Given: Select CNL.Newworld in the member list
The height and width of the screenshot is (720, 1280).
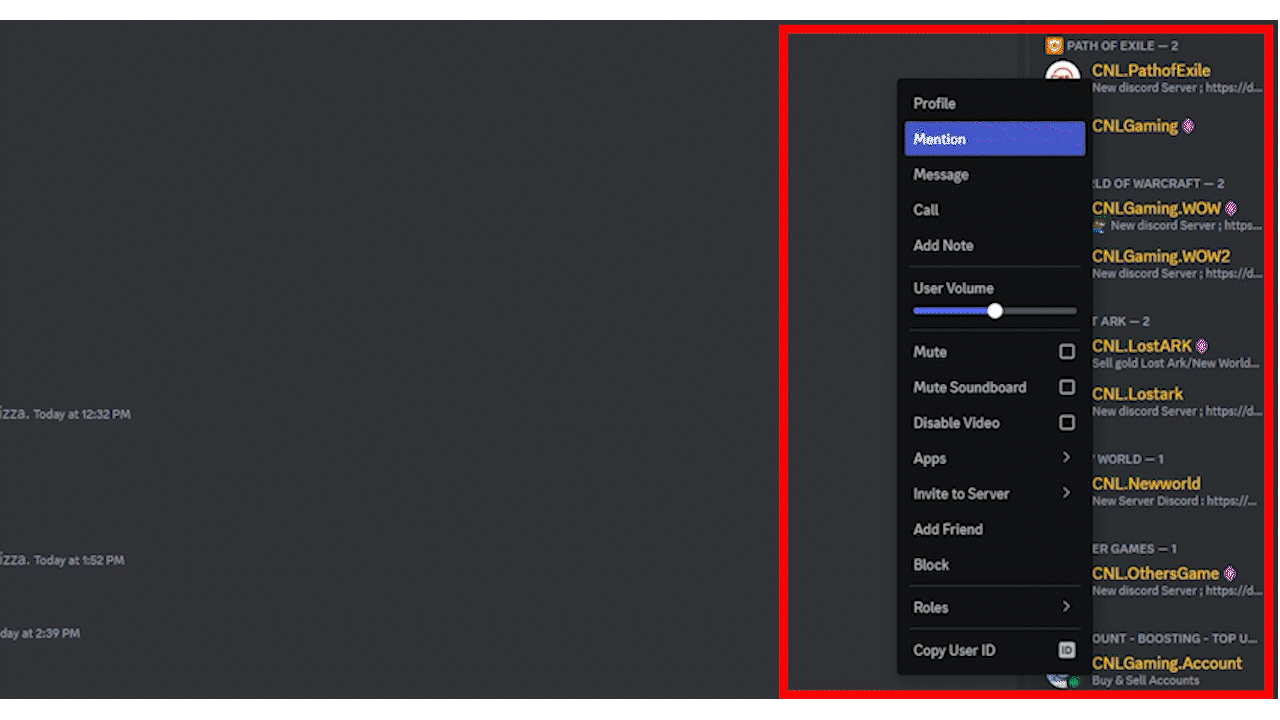Looking at the screenshot, I should [x=1146, y=484].
